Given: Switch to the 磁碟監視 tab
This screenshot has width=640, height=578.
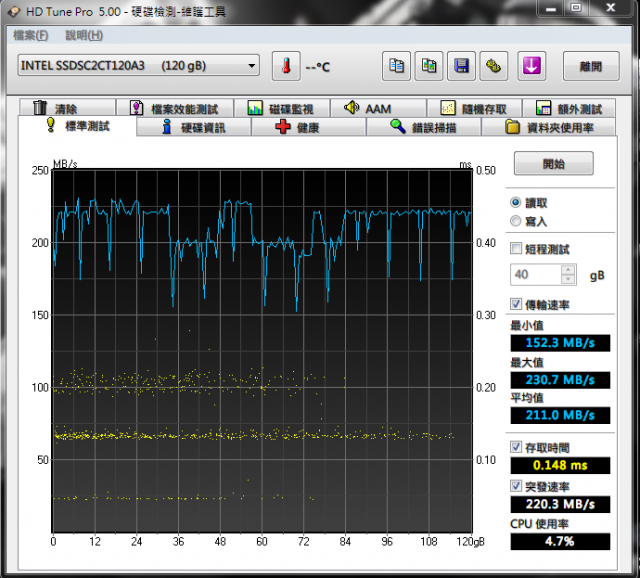Looking at the screenshot, I should pos(282,108).
